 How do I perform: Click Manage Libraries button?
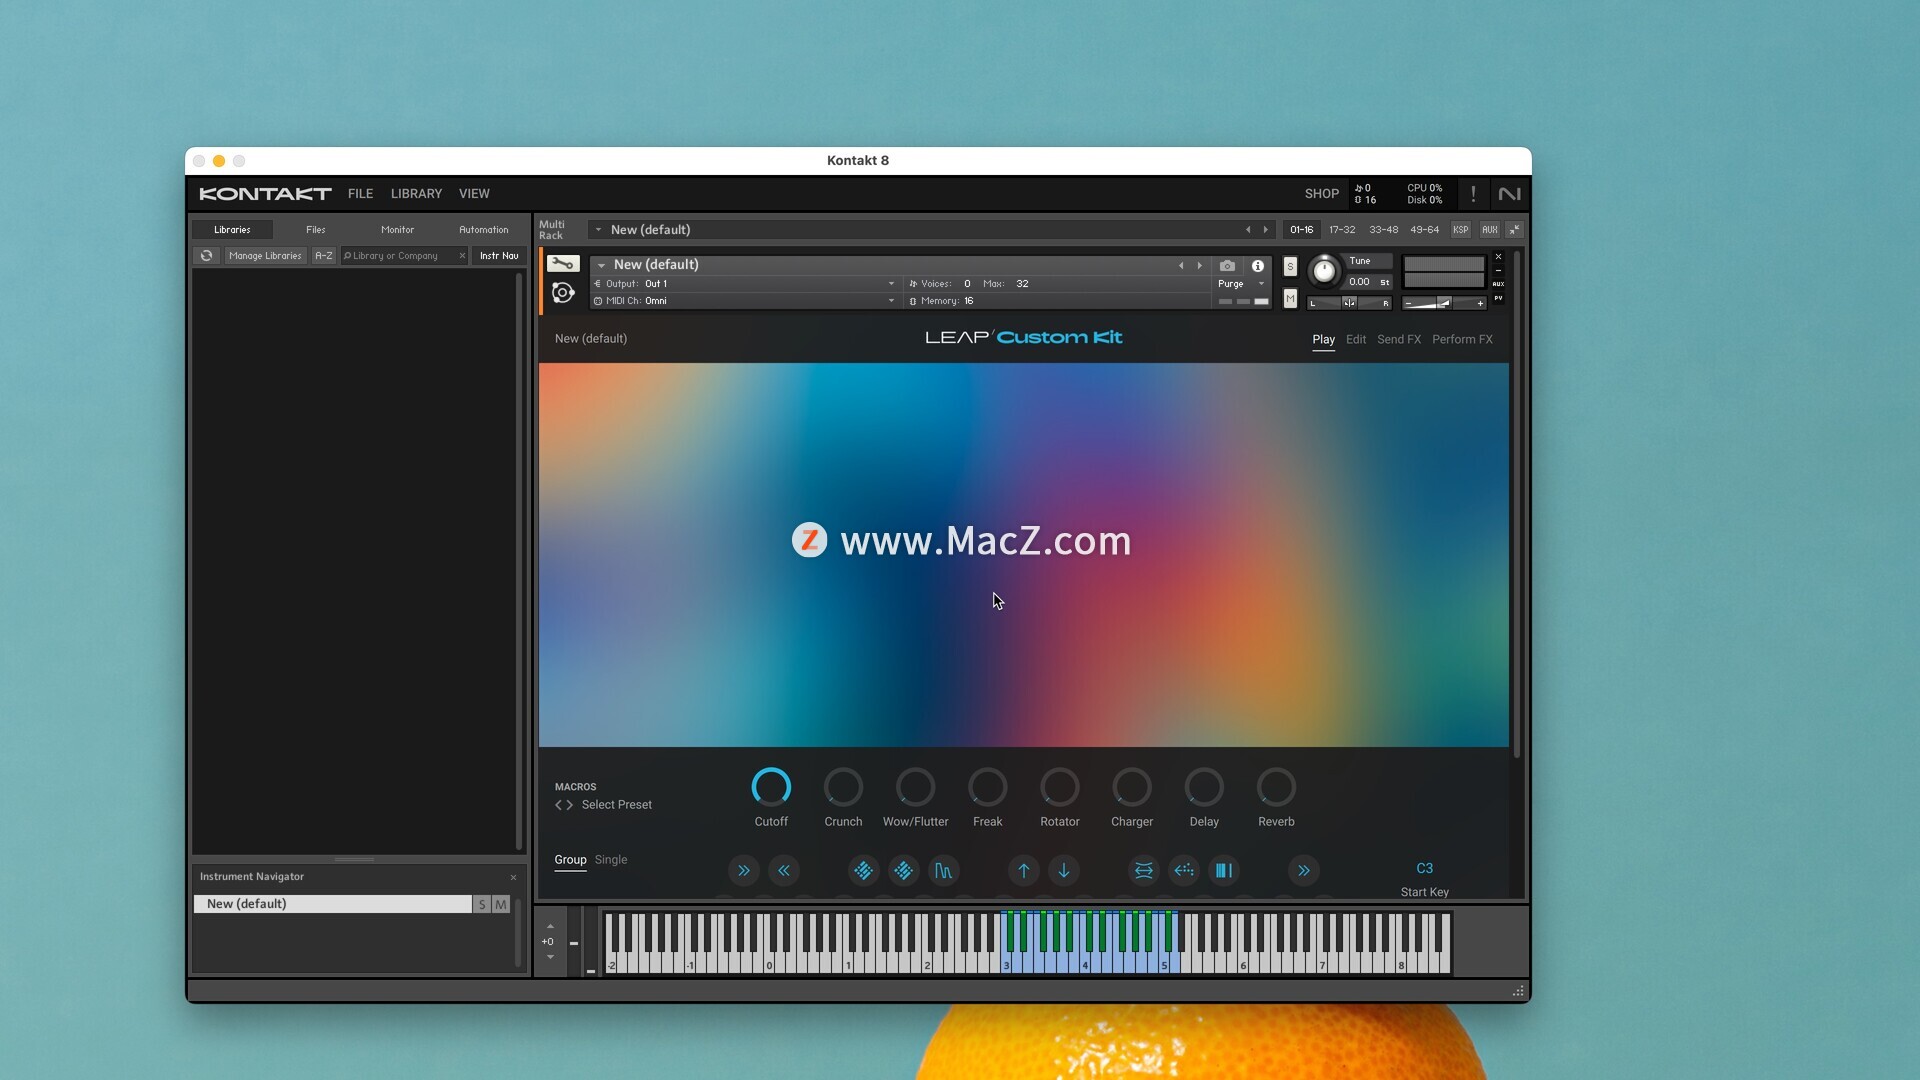(265, 256)
